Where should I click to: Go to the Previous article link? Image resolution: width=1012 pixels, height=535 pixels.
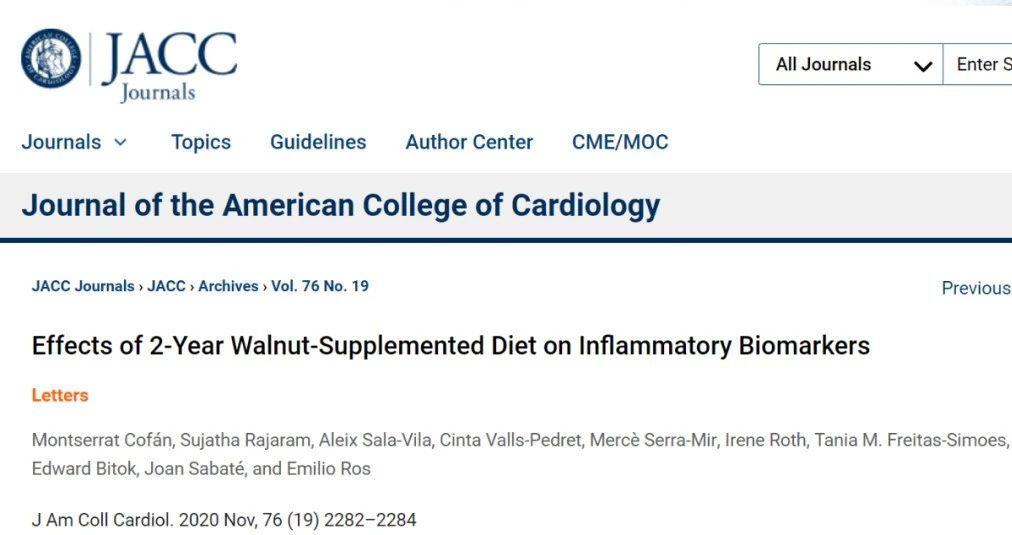[977, 288]
